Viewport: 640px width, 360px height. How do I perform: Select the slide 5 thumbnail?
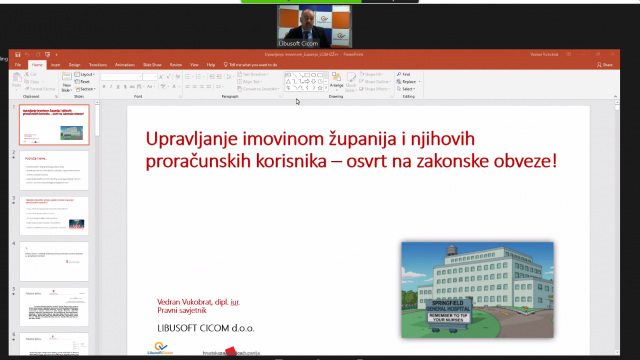click(54, 307)
